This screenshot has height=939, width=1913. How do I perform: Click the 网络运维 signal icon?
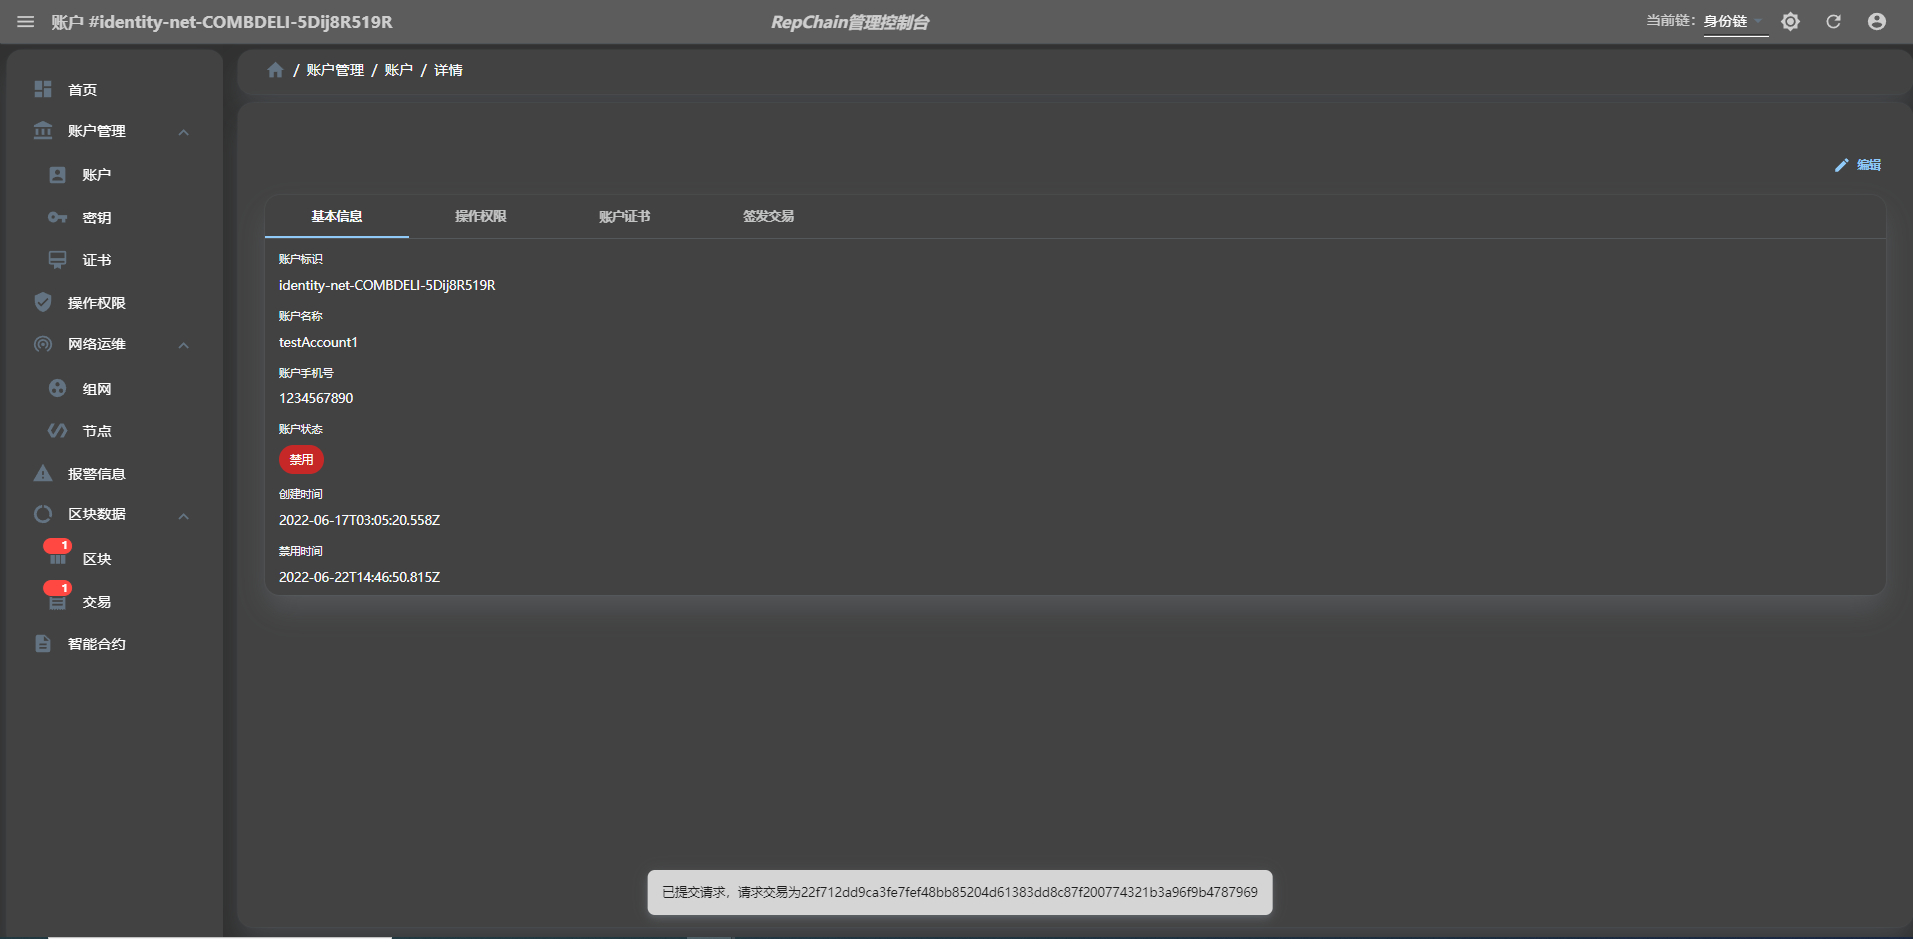click(x=43, y=344)
